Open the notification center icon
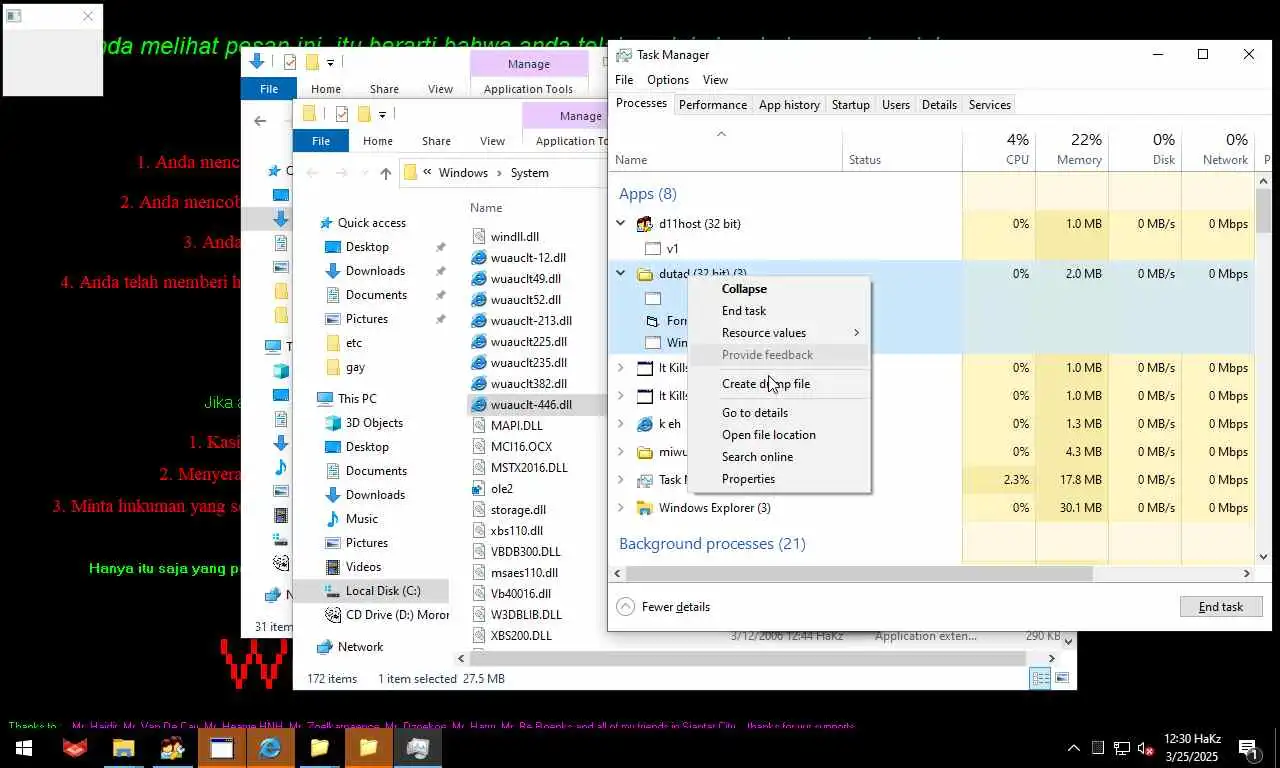 pos(1248,747)
